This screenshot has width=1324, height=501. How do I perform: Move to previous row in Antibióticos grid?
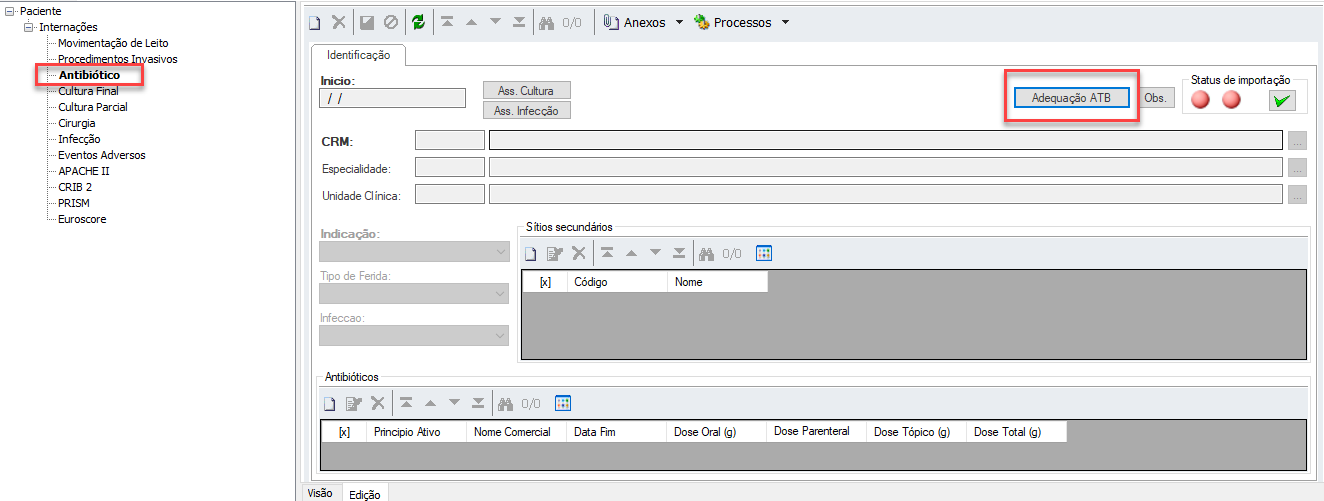430,403
